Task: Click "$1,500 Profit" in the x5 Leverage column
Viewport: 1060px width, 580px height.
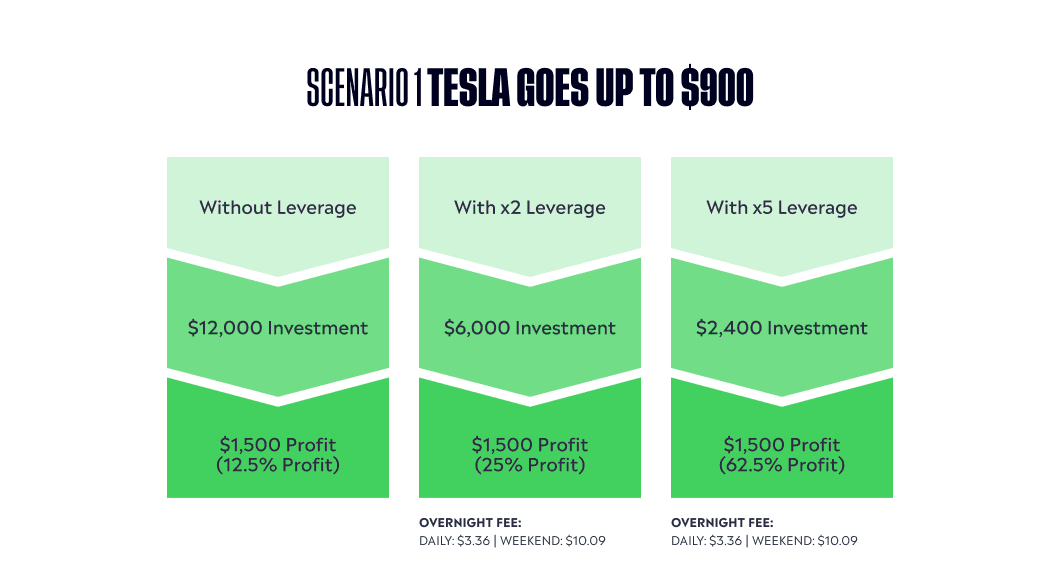Action: (x=782, y=444)
